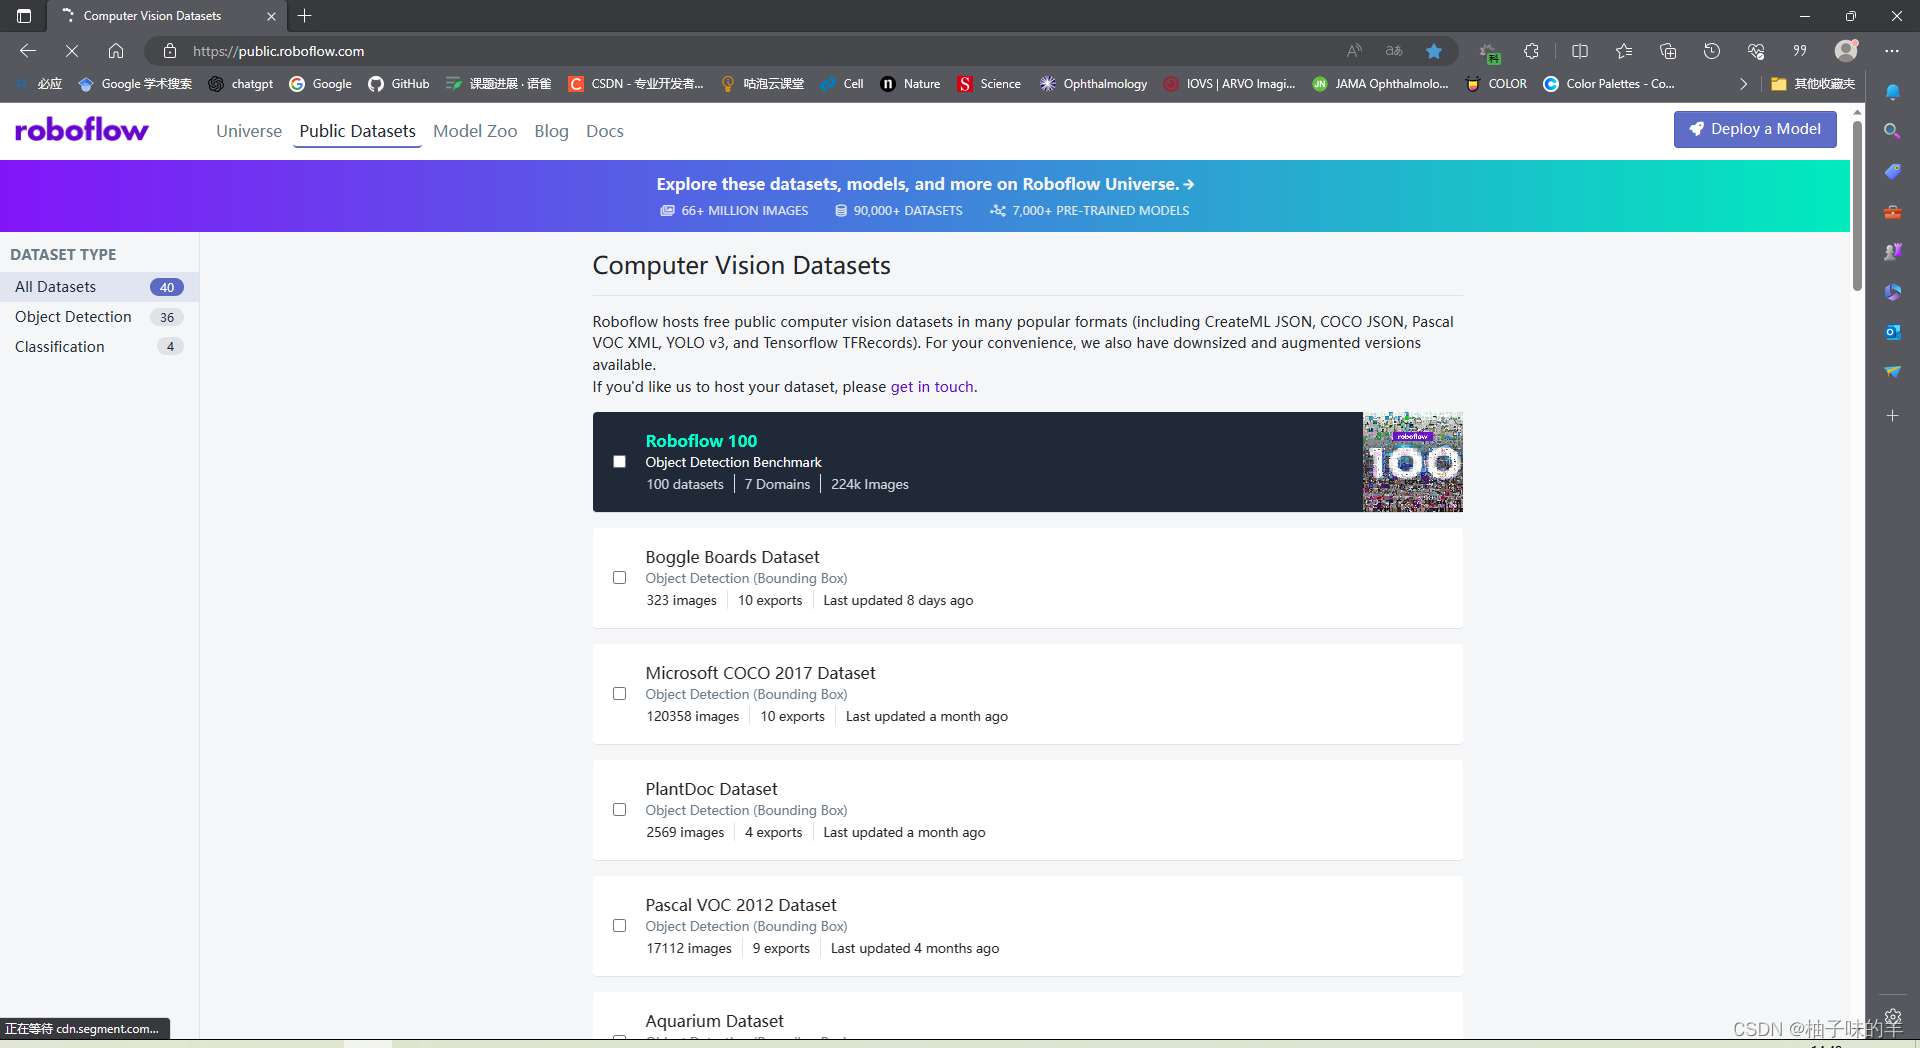Toggle the favorites star for this page
1920x1048 pixels.
[x=1434, y=51]
